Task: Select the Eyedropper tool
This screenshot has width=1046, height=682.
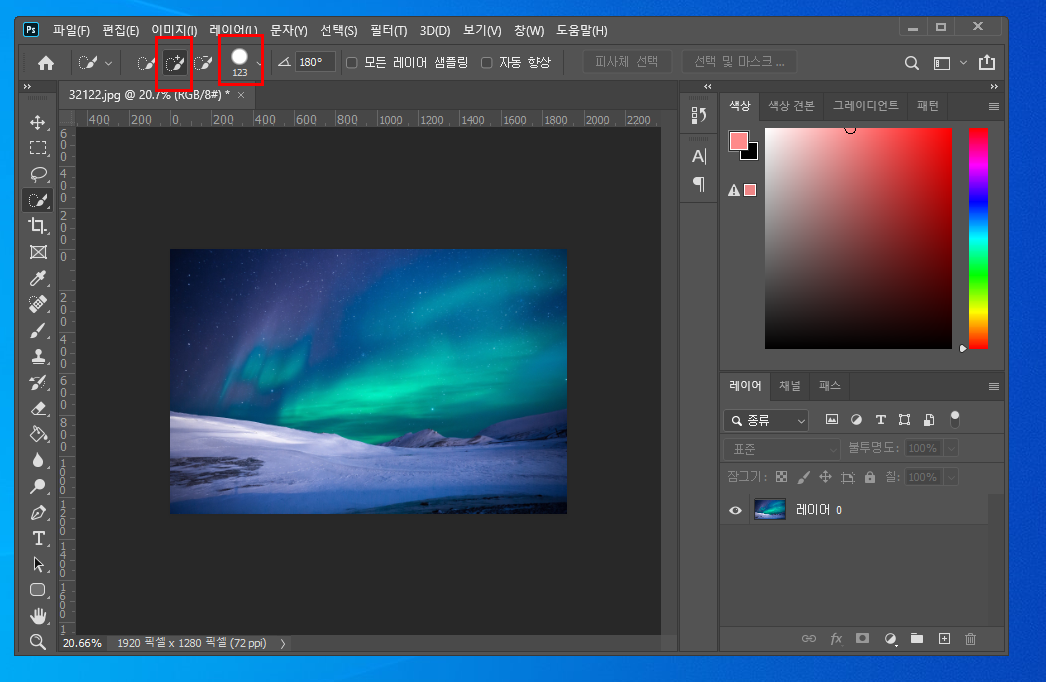Action: [x=38, y=278]
